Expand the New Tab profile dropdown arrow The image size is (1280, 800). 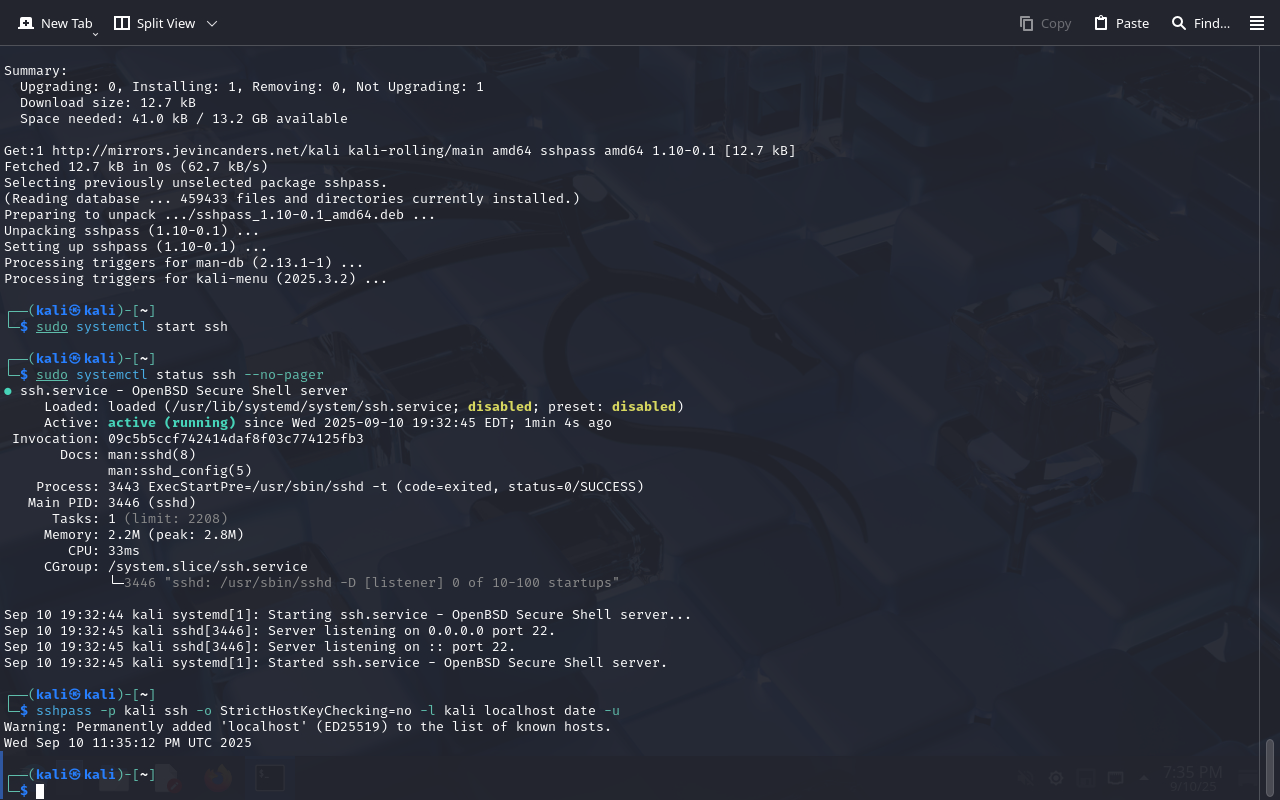click(x=95, y=34)
